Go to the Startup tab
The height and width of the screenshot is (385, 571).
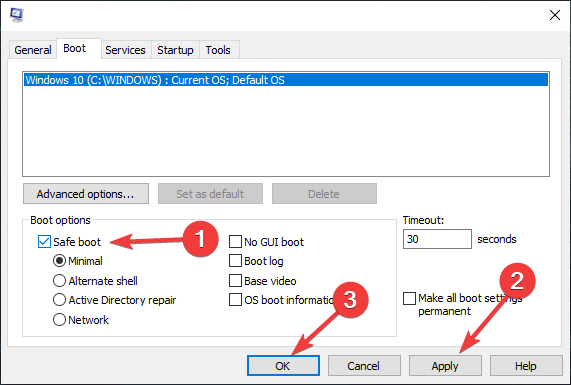pos(175,50)
